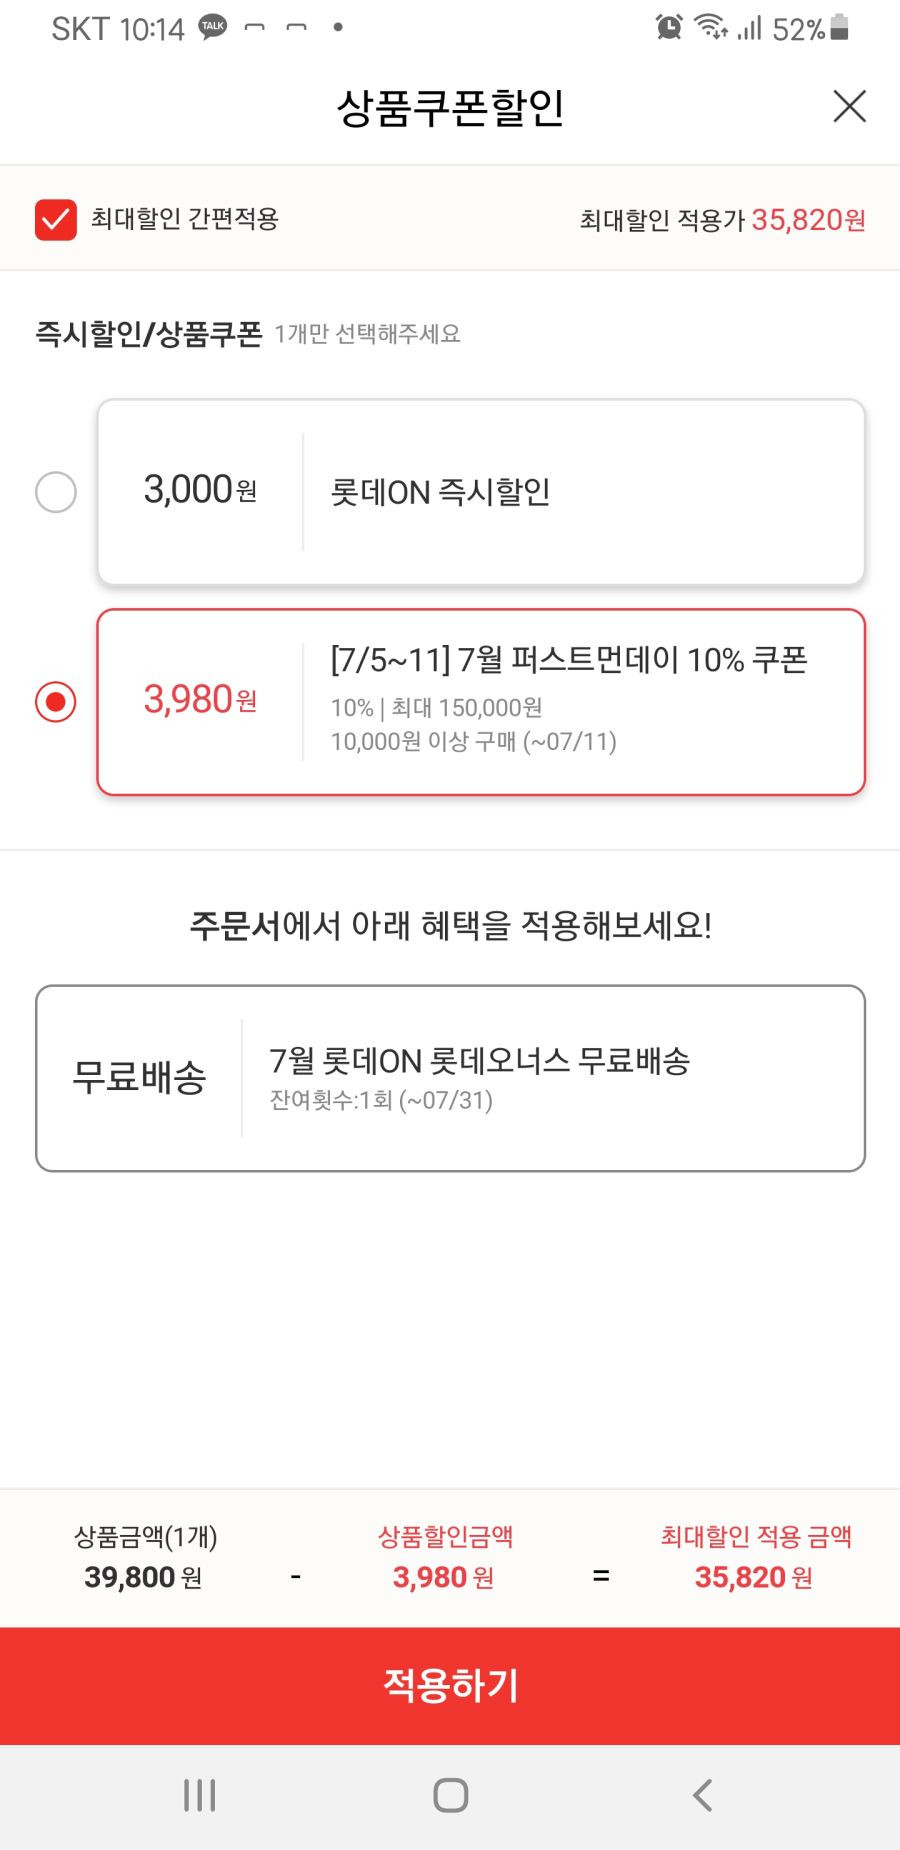Image resolution: width=900 pixels, height=1850 pixels.
Task: Open the 무료배송 롯데오너스 benefit card
Action: 450,1078
